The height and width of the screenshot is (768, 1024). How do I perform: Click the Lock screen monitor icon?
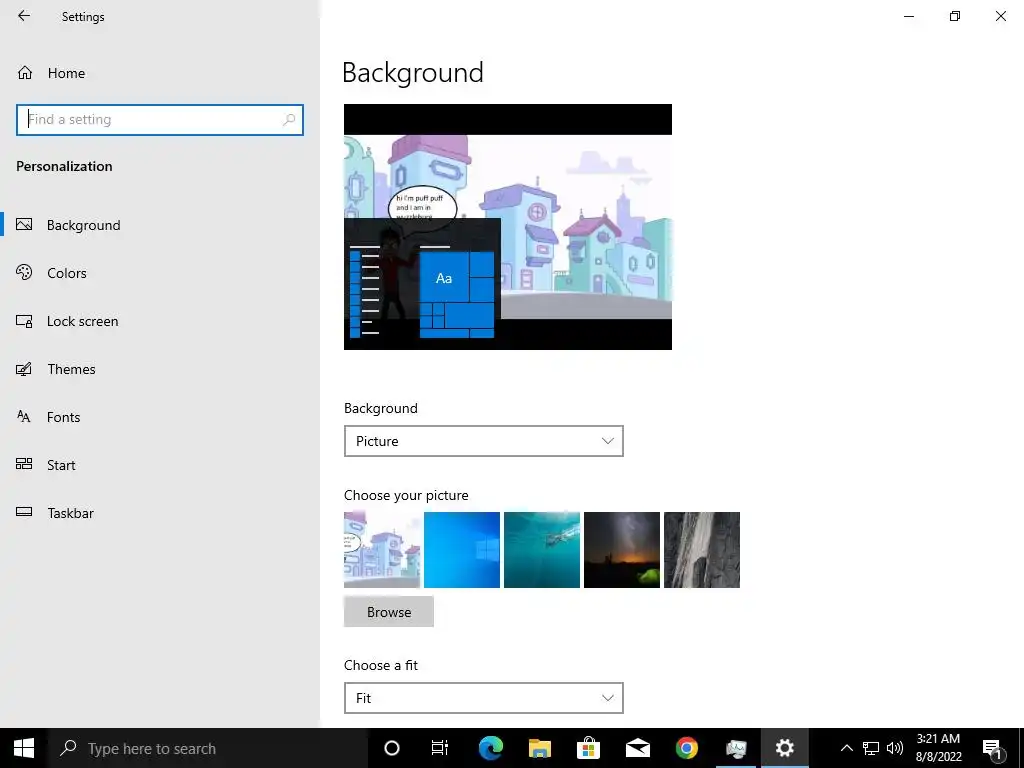coord(24,321)
